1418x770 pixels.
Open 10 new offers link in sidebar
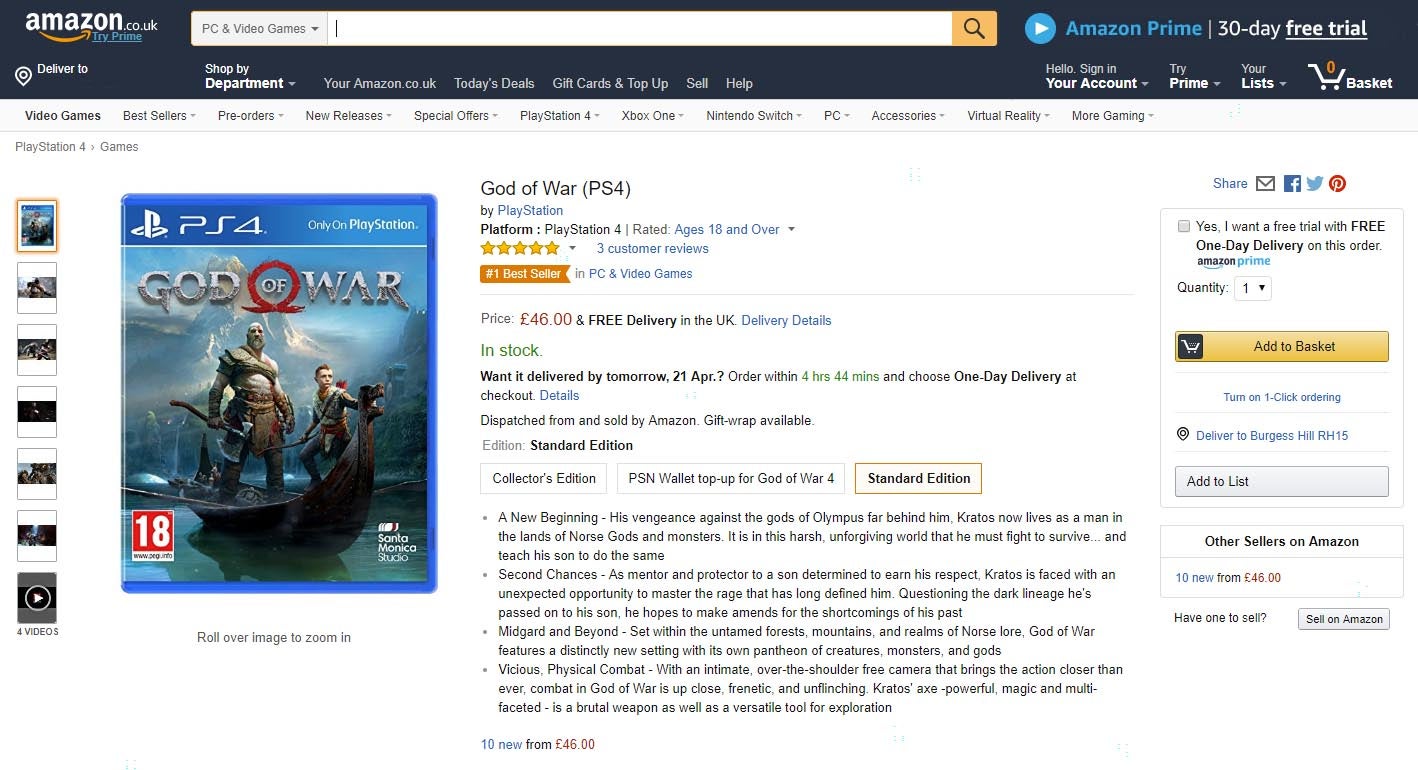pyautogui.click(x=1194, y=578)
